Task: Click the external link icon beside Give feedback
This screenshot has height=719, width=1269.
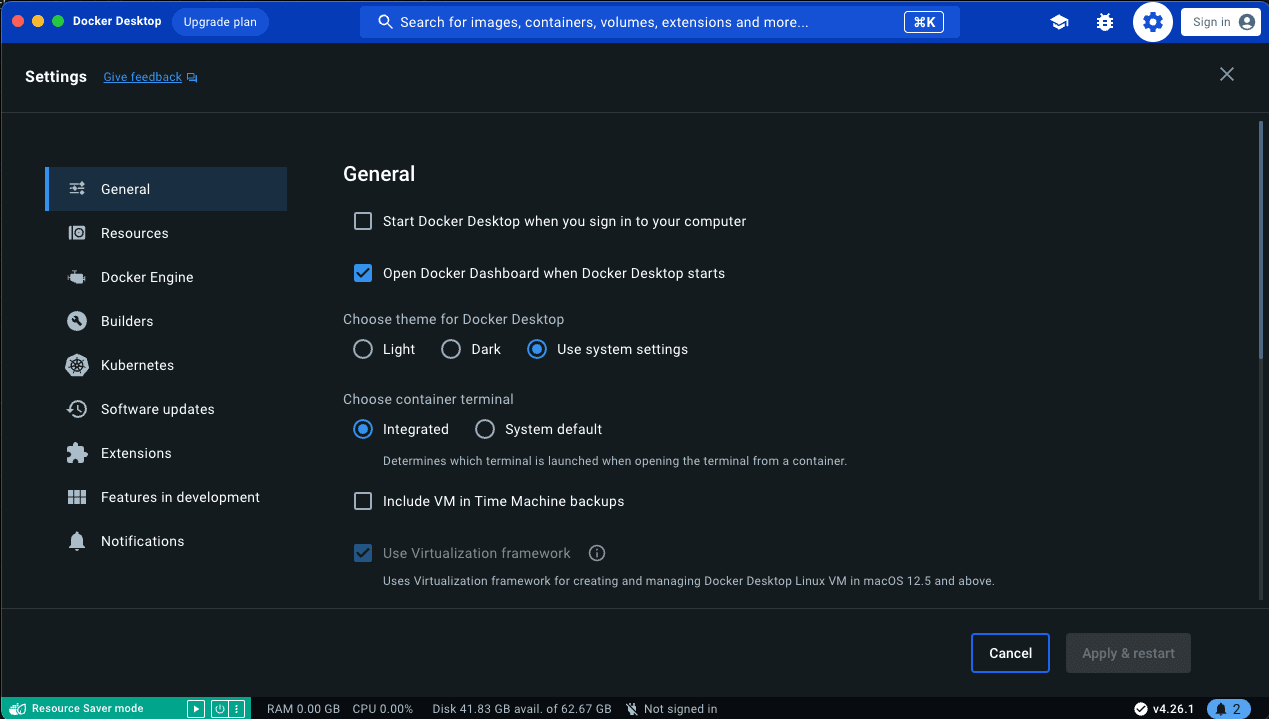Action: 192,77
